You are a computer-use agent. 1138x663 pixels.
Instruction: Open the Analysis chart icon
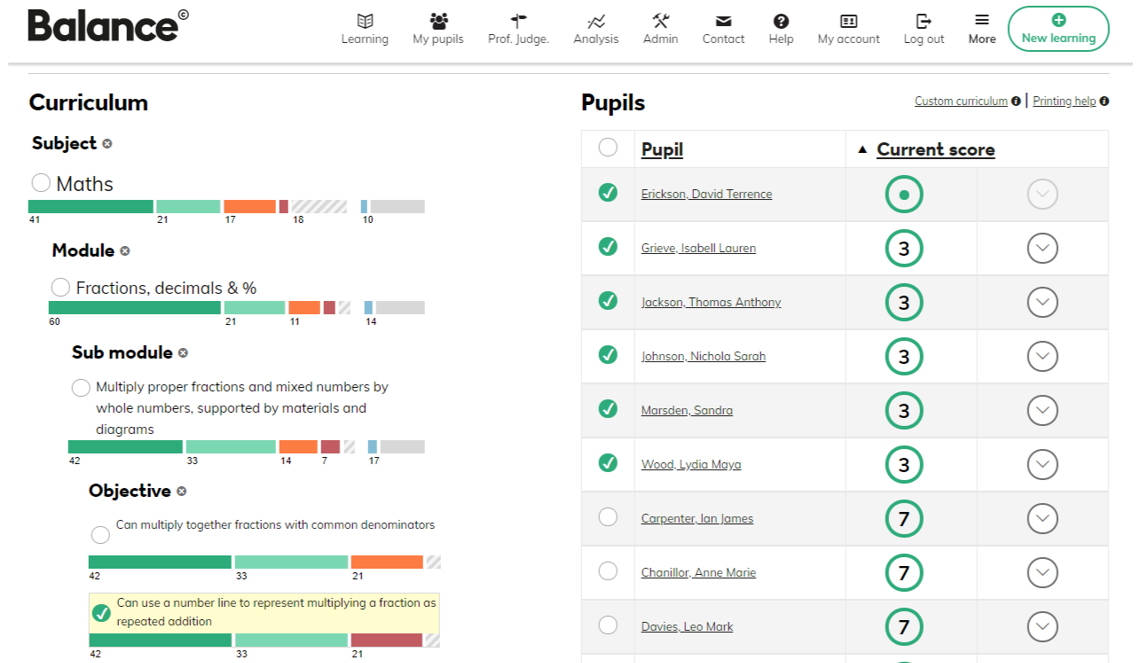coord(596,21)
